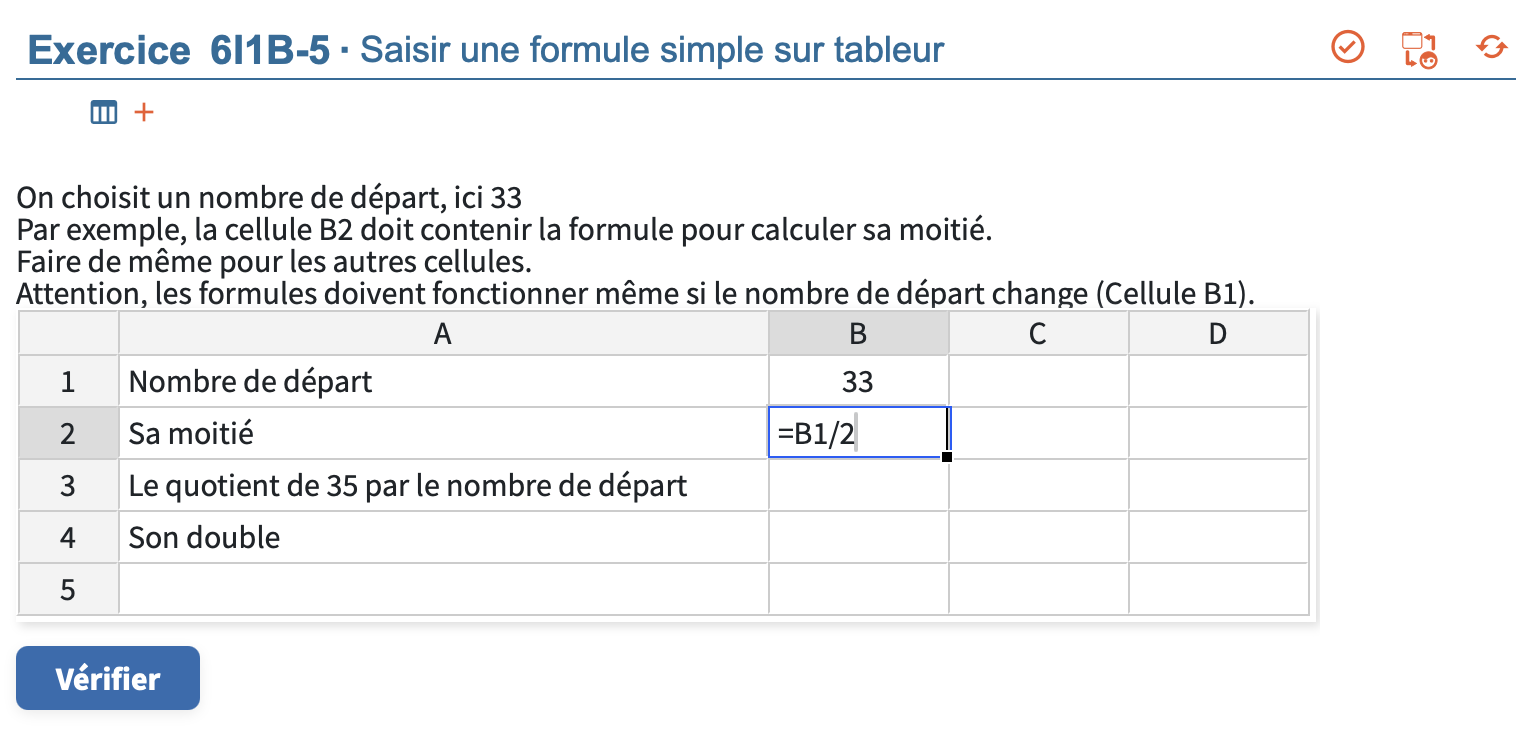The width and height of the screenshot is (1516, 736).
Task: Click the black fill handle on cell B2
Action: (x=947, y=457)
